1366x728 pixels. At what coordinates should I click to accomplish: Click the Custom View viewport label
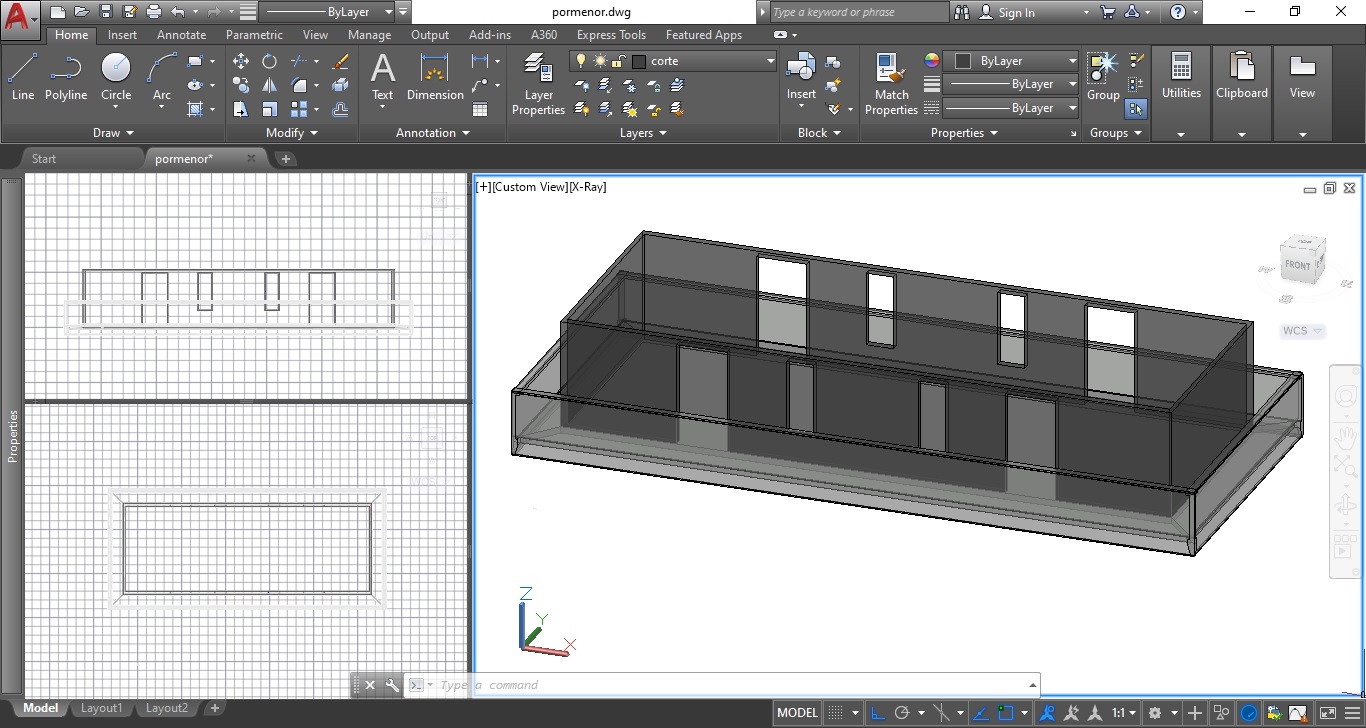coord(530,187)
